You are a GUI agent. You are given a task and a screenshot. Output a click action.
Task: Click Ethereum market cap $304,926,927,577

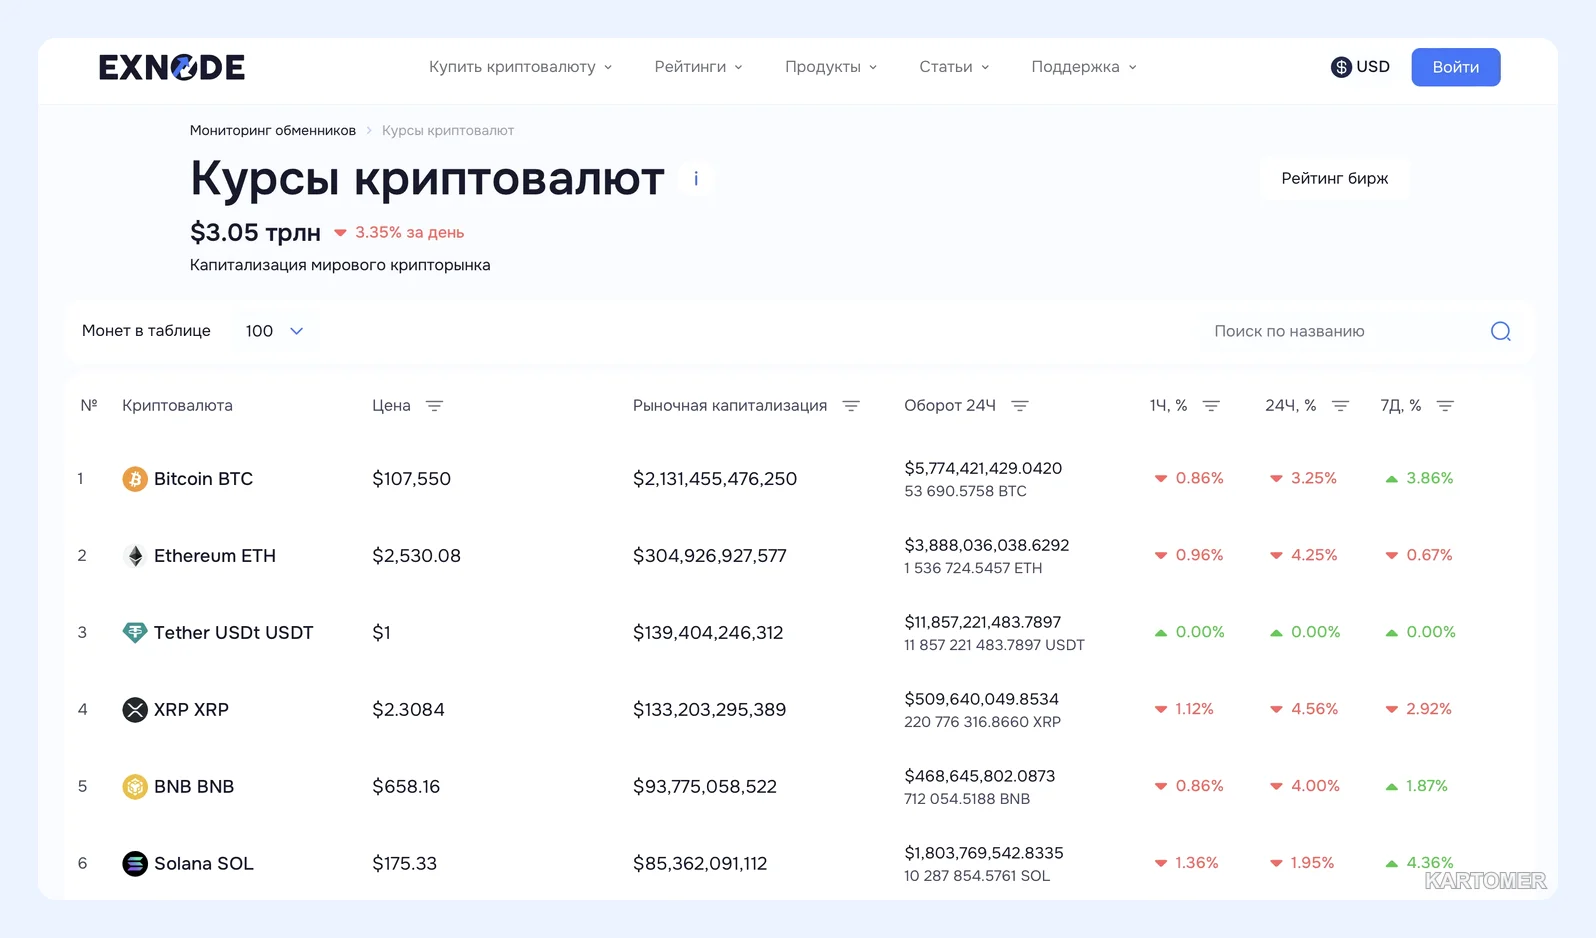point(710,556)
